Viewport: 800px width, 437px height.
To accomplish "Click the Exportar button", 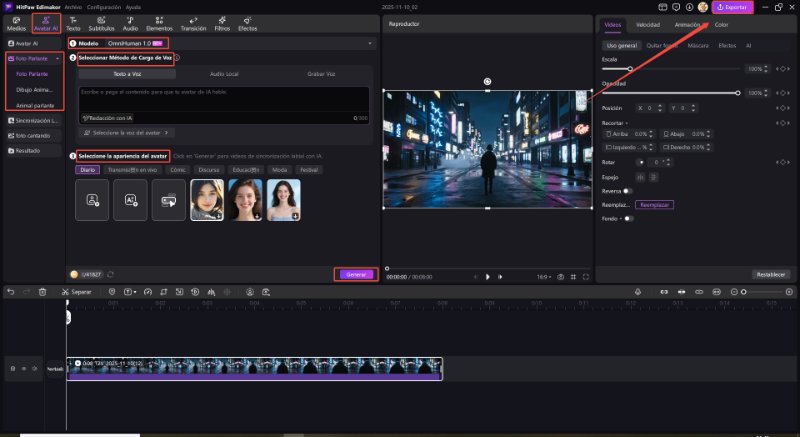I will 732,7.
